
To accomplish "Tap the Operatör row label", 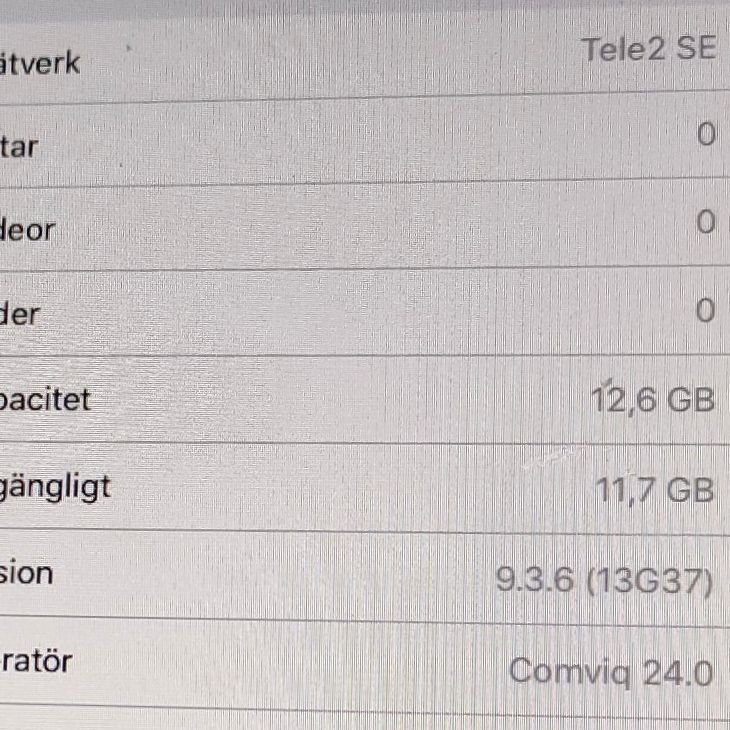I will [36, 661].
